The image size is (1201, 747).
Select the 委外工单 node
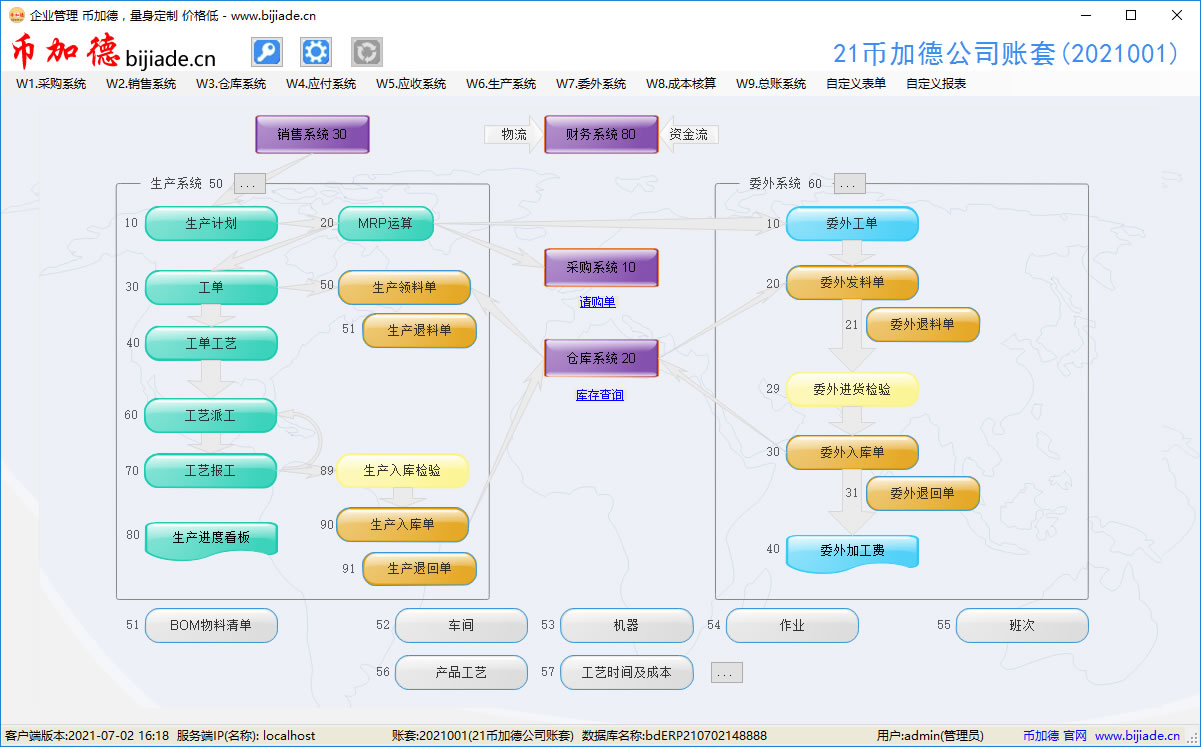[852, 223]
